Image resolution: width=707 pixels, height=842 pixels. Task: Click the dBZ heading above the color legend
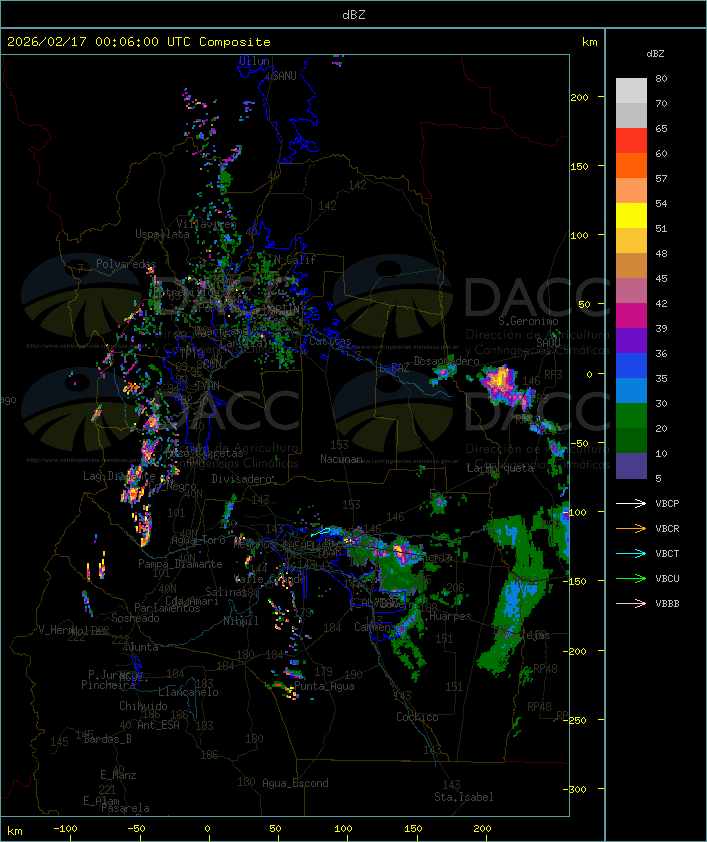pos(655,54)
